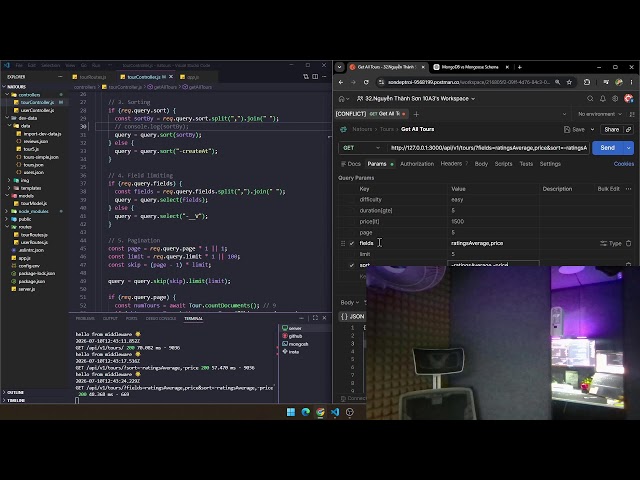Image resolution: width=640 pixels, height=480 pixels.
Task: Open Postman's home icon
Action: click(x=341, y=98)
